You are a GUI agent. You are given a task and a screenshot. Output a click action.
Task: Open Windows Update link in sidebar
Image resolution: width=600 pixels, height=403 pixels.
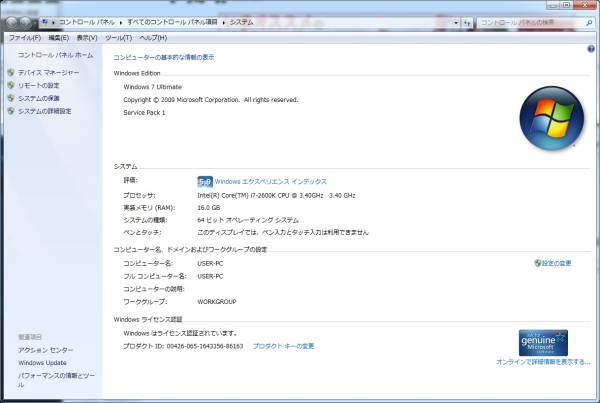tap(42, 362)
